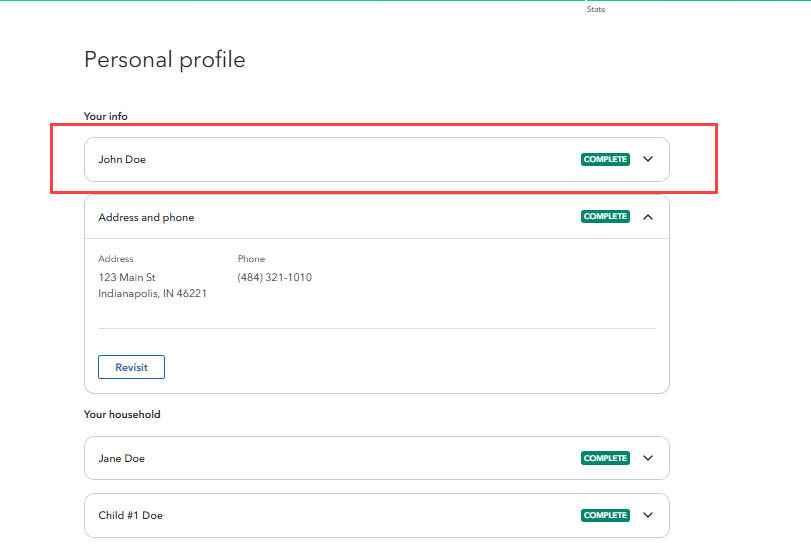Click the Personal profile heading

point(164,60)
